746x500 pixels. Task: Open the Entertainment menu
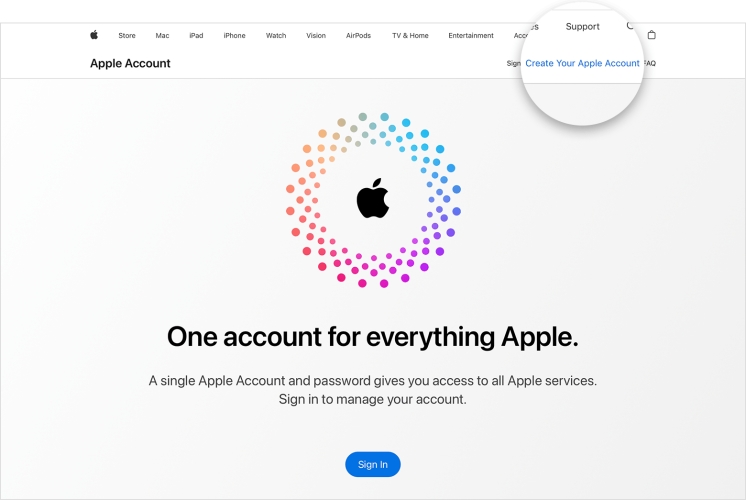pos(471,36)
